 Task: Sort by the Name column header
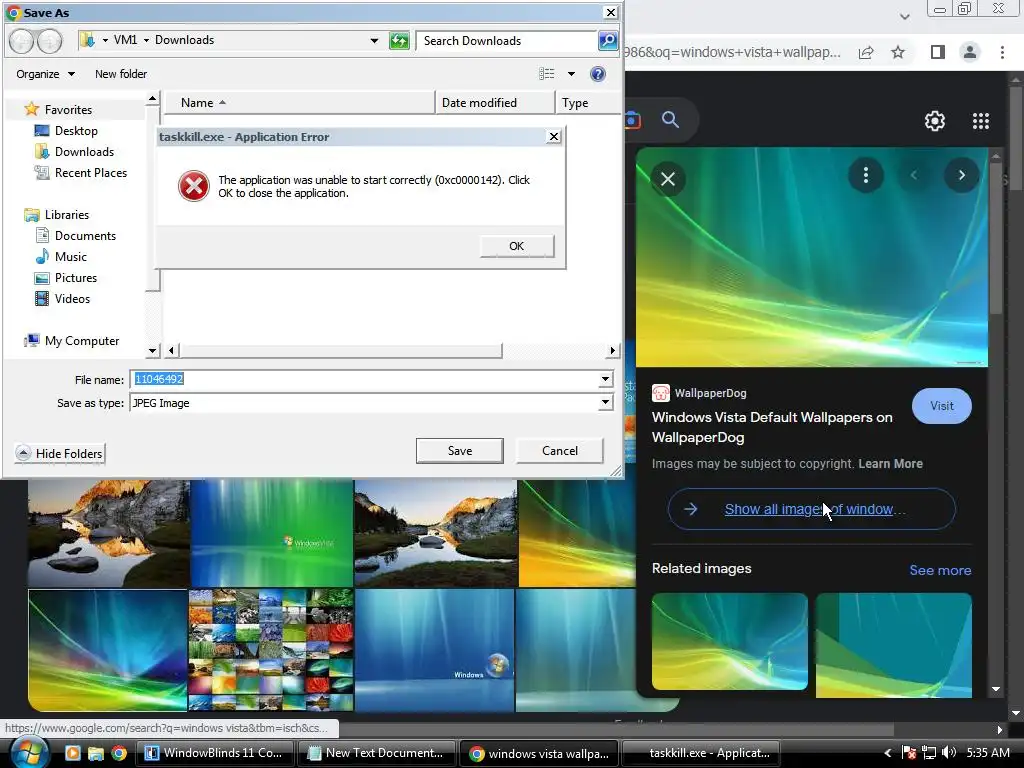click(299, 103)
